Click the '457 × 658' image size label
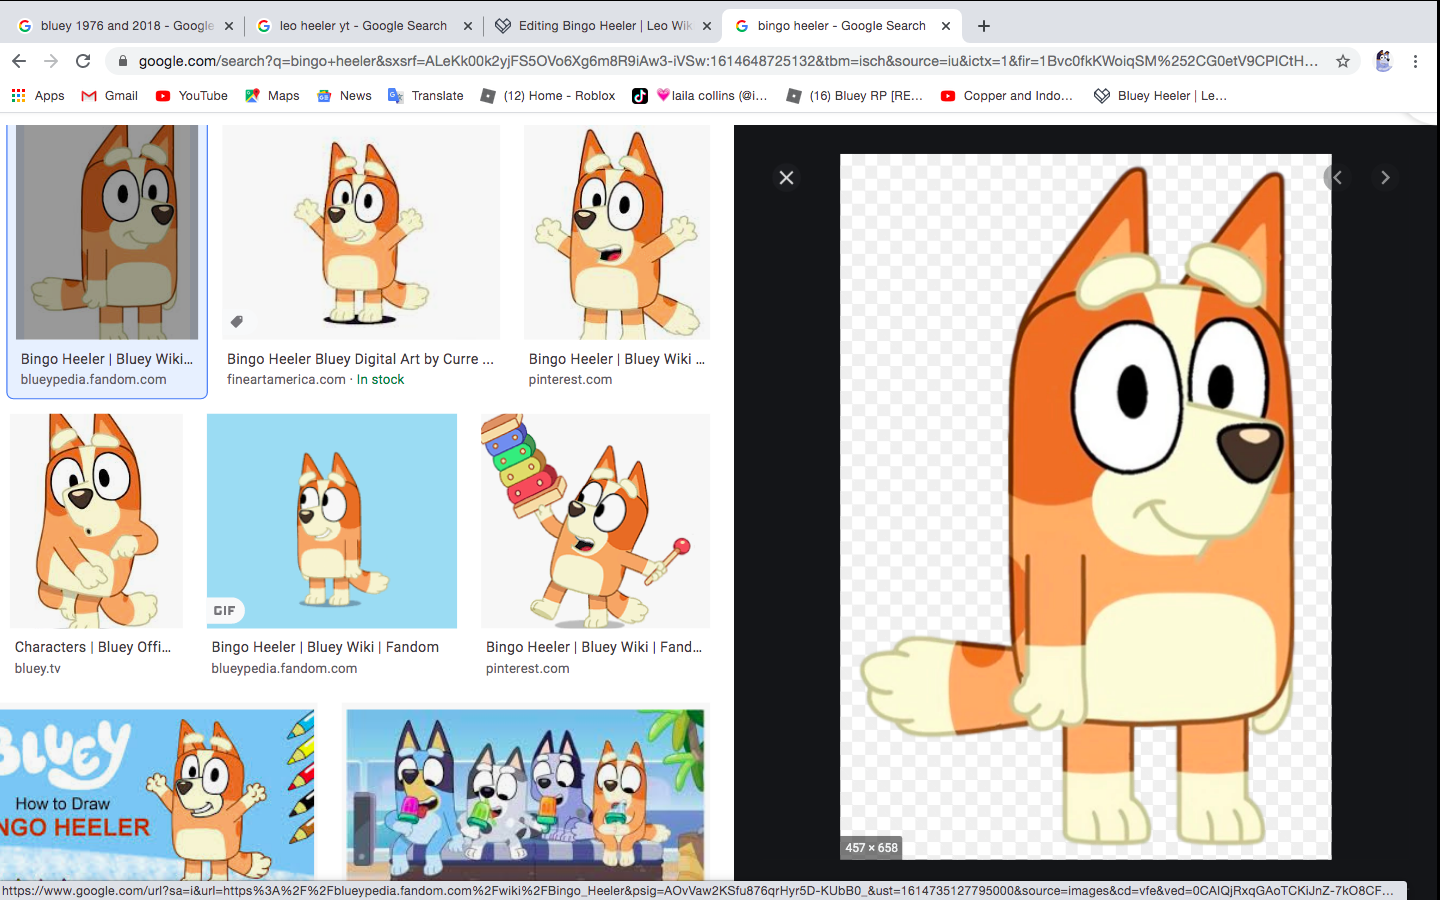Screen dimensions: 1440x900 tap(871, 848)
